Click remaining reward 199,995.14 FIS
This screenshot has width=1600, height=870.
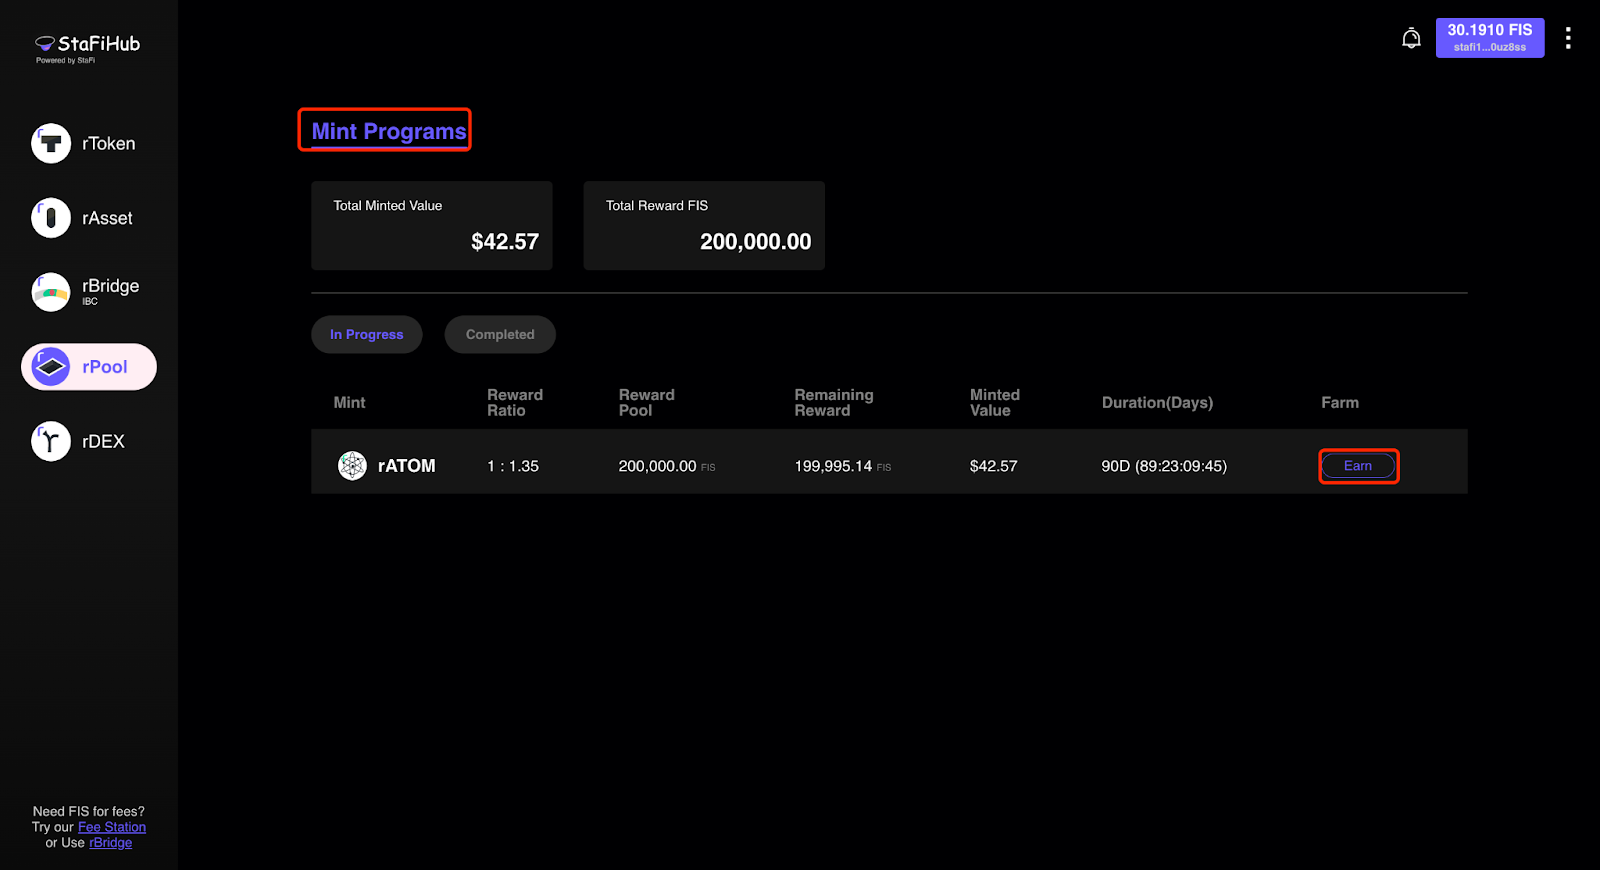[x=843, y=466]
